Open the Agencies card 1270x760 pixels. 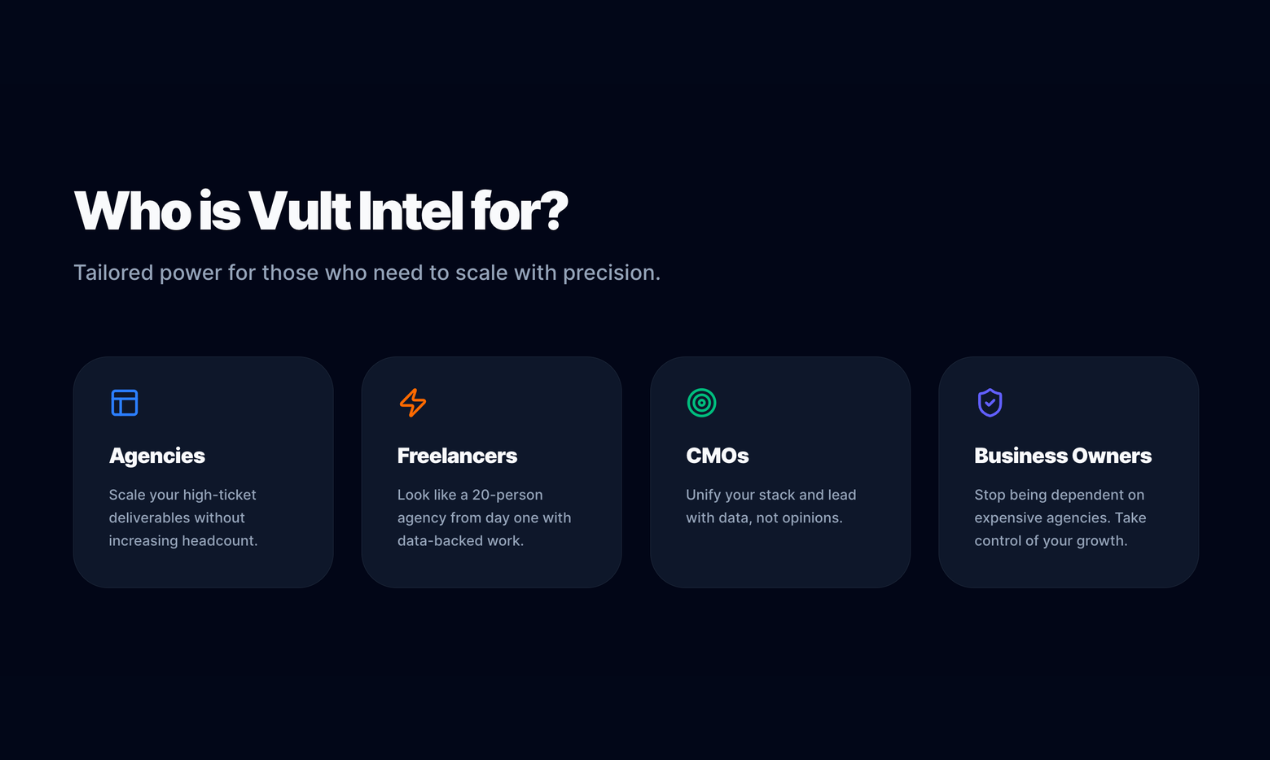pyautogui.click(x=203, y=471)
